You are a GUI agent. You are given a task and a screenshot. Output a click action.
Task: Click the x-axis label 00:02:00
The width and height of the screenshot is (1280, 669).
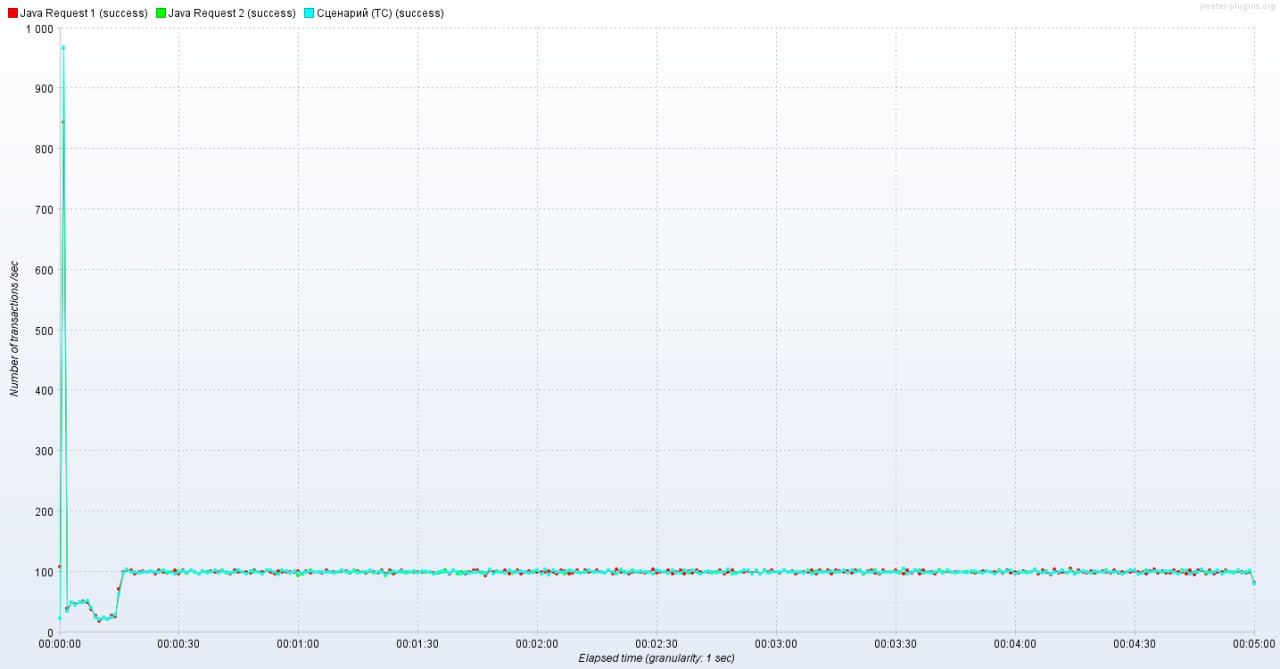537,644
